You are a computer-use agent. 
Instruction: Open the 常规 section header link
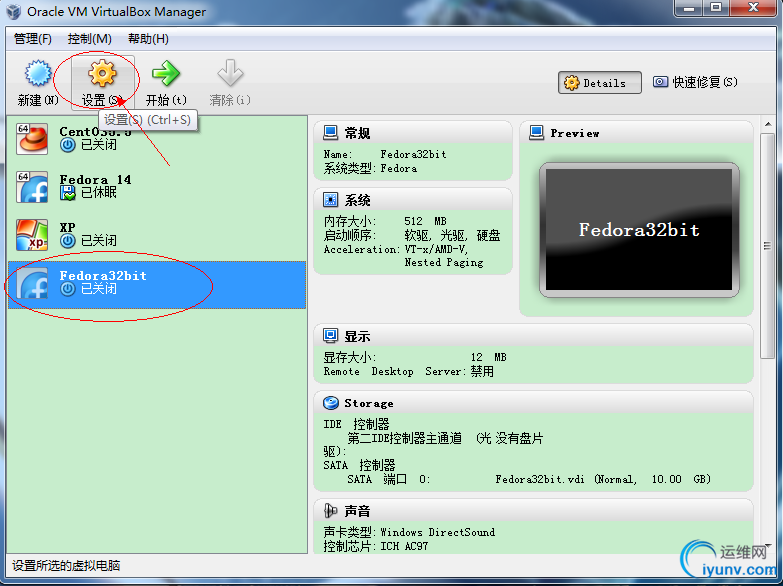[357, 133]
